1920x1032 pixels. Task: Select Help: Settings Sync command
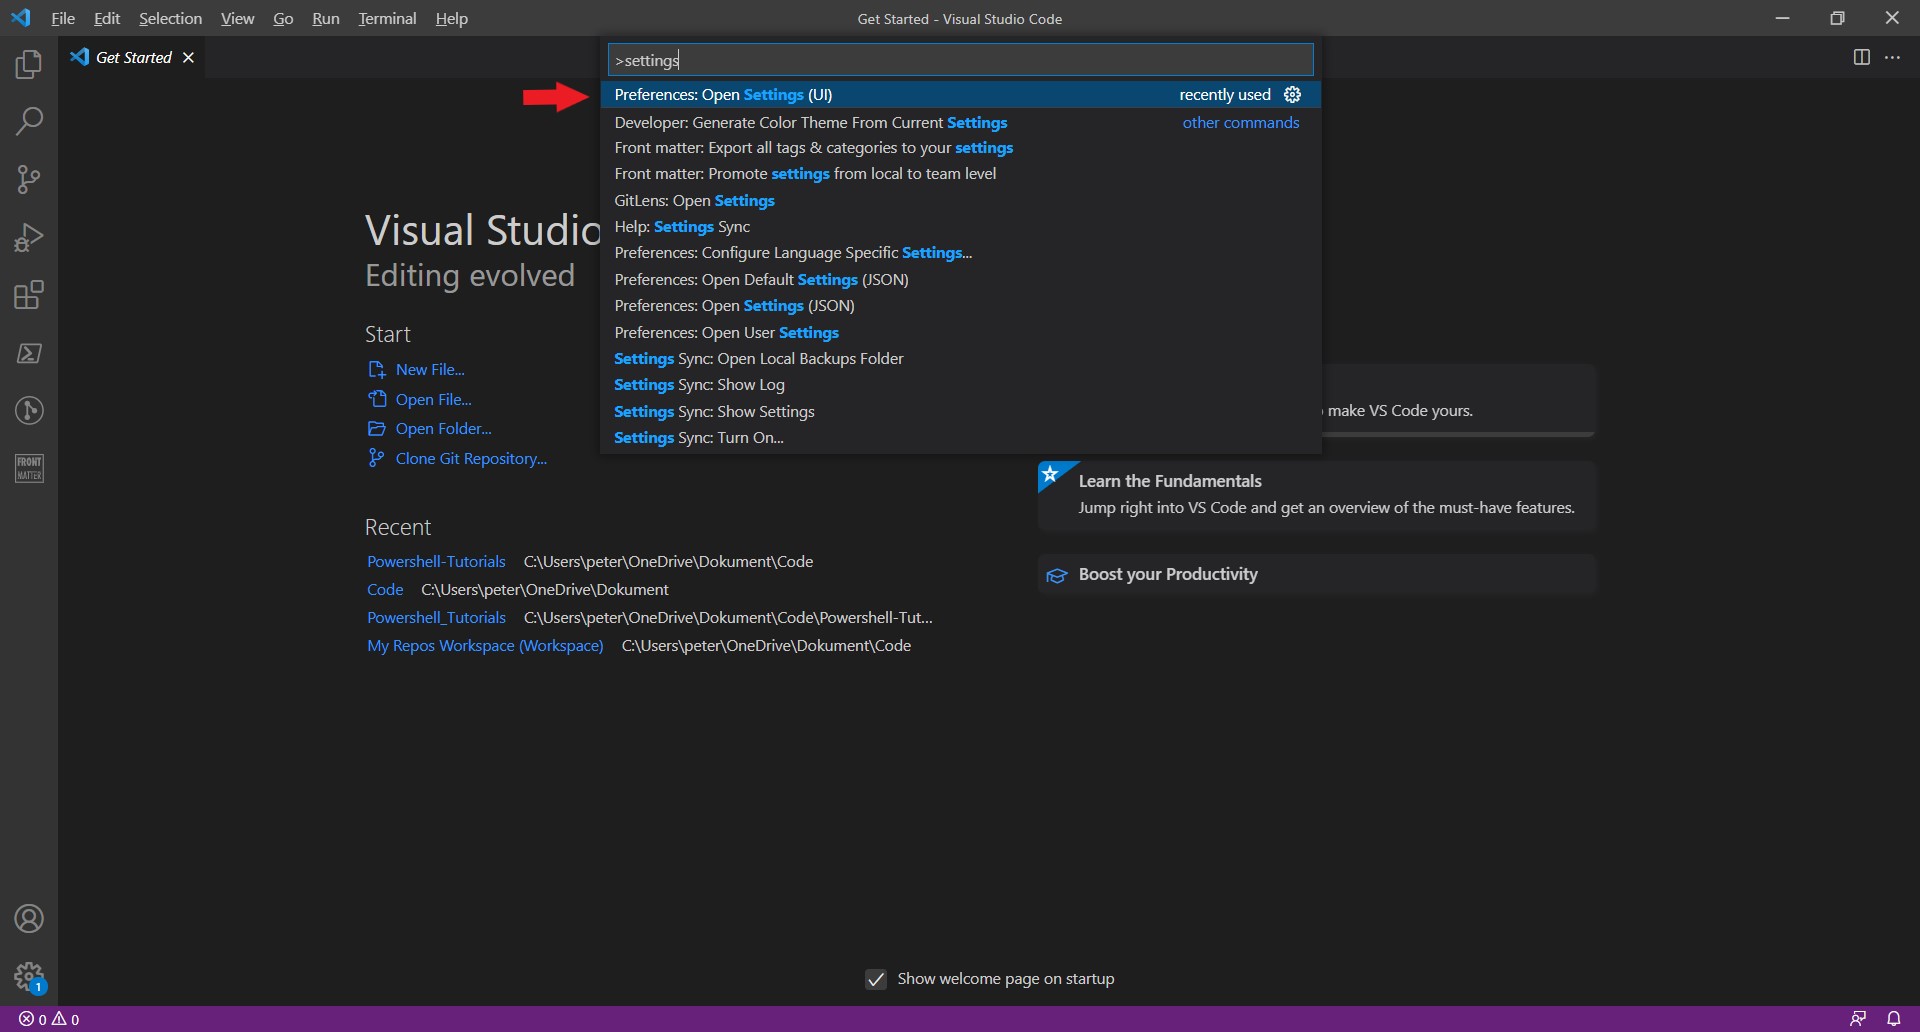[960, 227]
